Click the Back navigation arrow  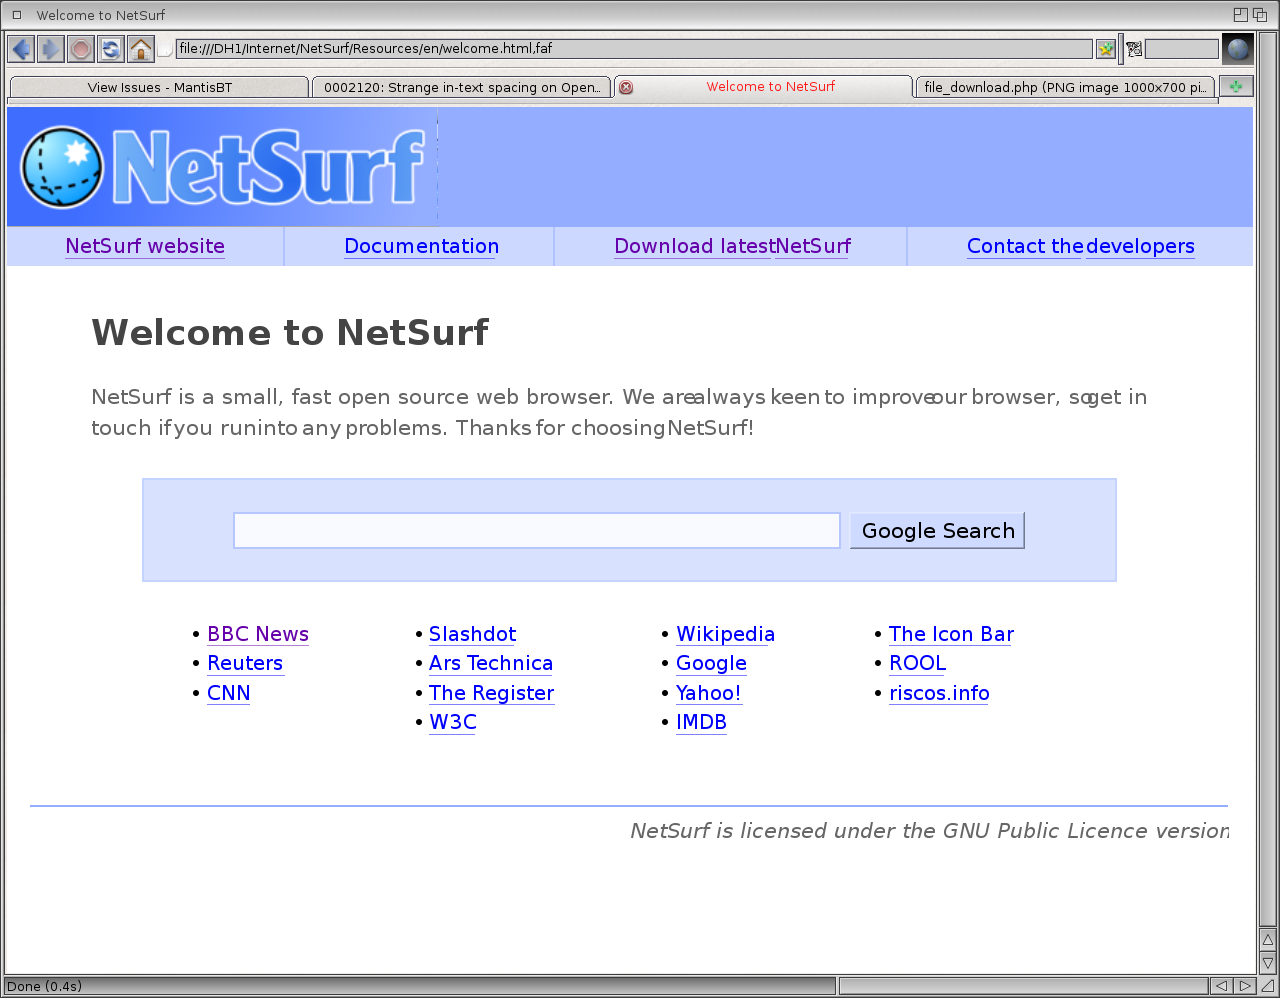click(21, 49)
